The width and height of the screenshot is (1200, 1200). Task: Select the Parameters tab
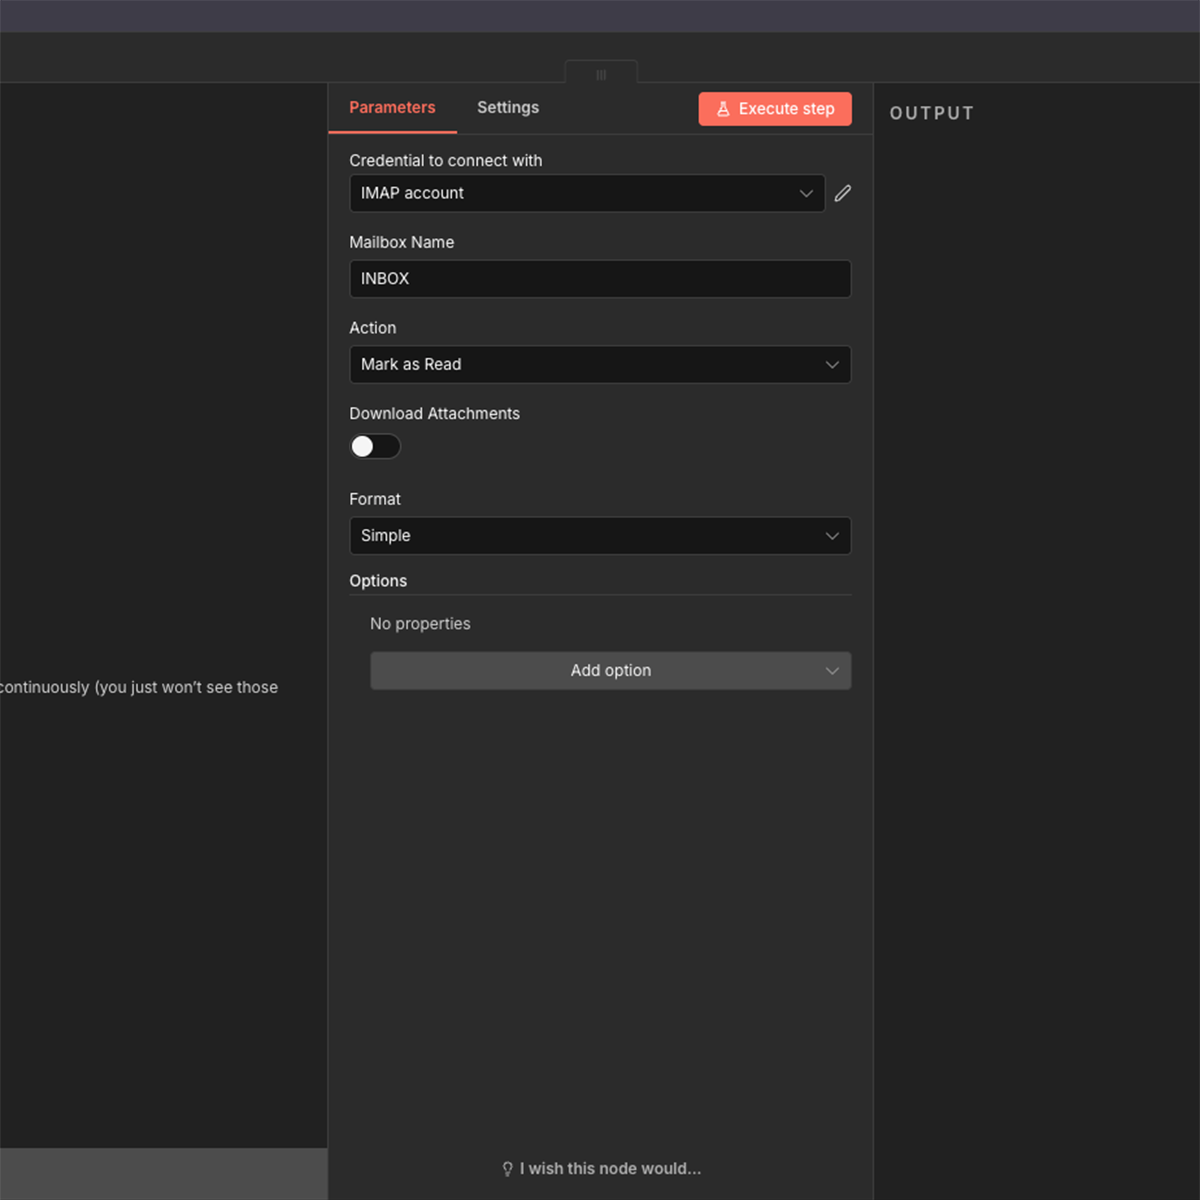392,107
